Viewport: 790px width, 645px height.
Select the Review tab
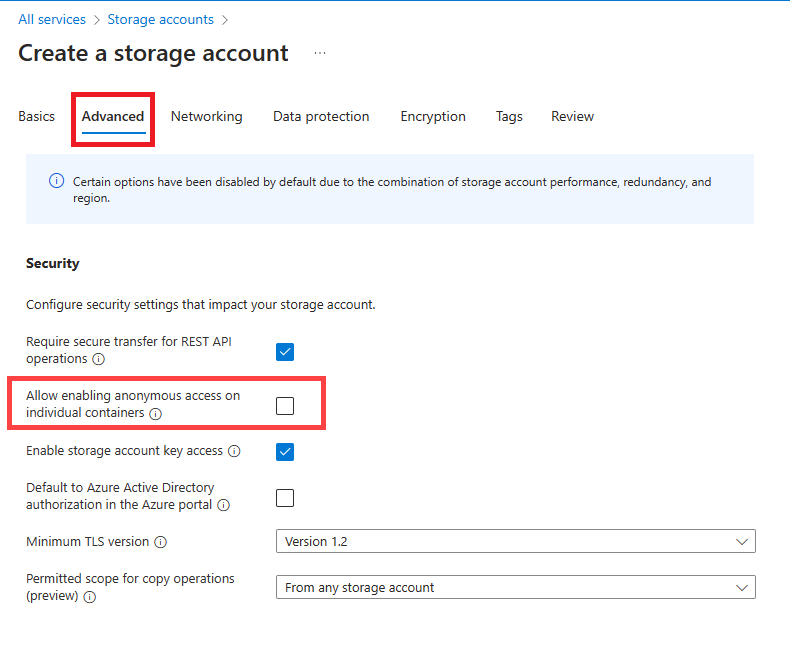[572, 117]
